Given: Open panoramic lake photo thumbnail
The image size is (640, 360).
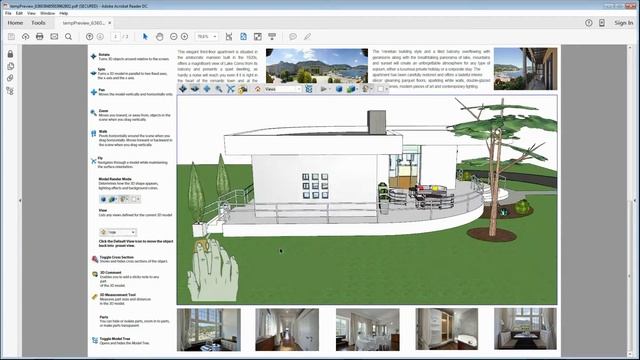Looking at the screenshot, I should click(x=317, y=66).
